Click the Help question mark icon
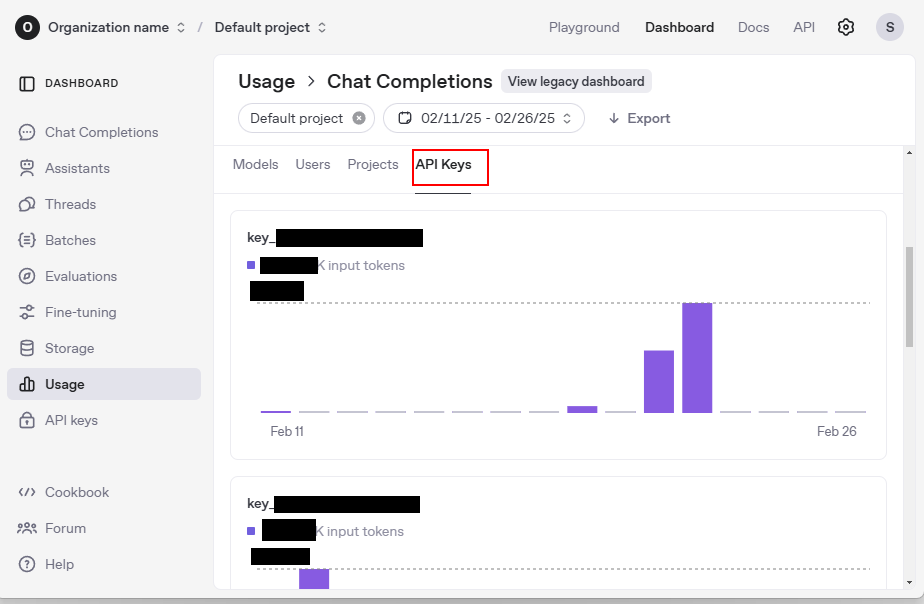This screenshot has width=924, height=604. [x=27, y=564]
